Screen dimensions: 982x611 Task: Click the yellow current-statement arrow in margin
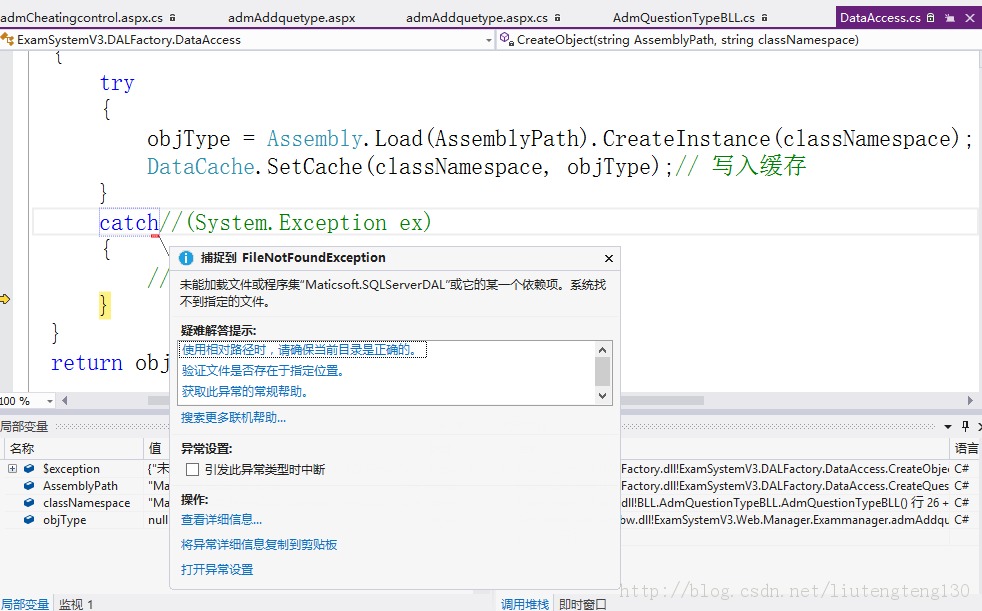pyautogui.click(x=6, y=299)
